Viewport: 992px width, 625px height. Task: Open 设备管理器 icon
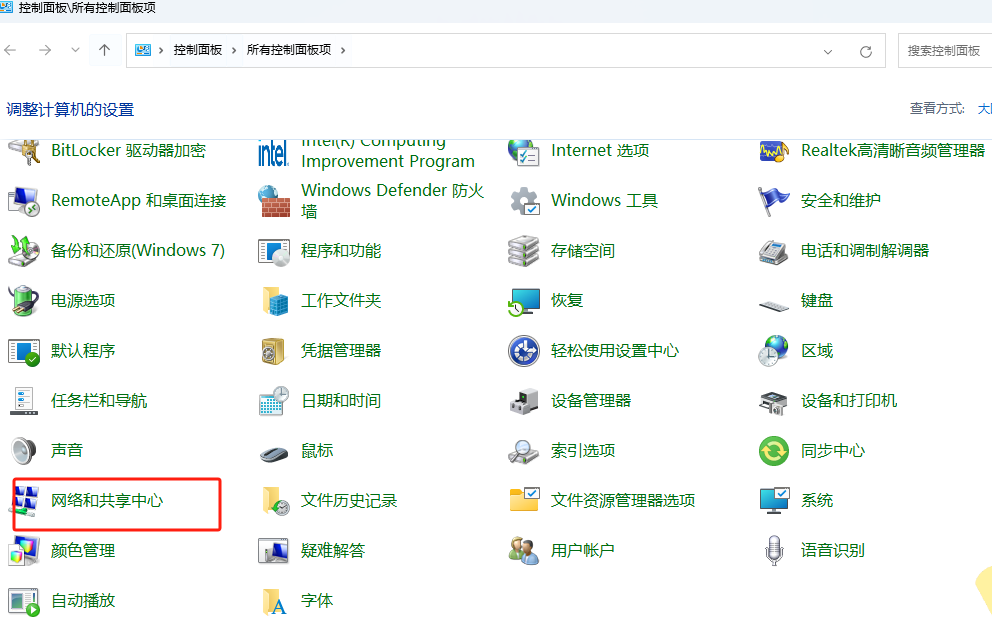pyautogui.click(x=524, y=401)
